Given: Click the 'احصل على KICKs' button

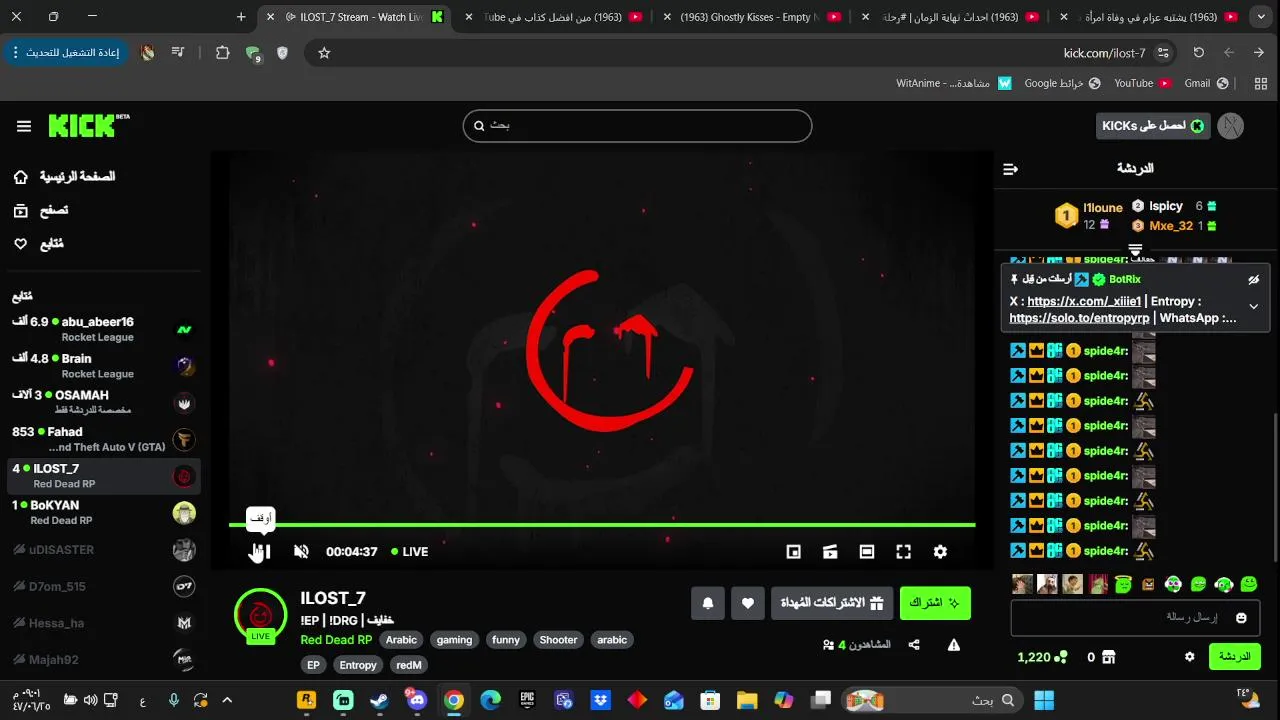Looking at the screenshot, I should pyautogui.click(x=1153, y=125).
